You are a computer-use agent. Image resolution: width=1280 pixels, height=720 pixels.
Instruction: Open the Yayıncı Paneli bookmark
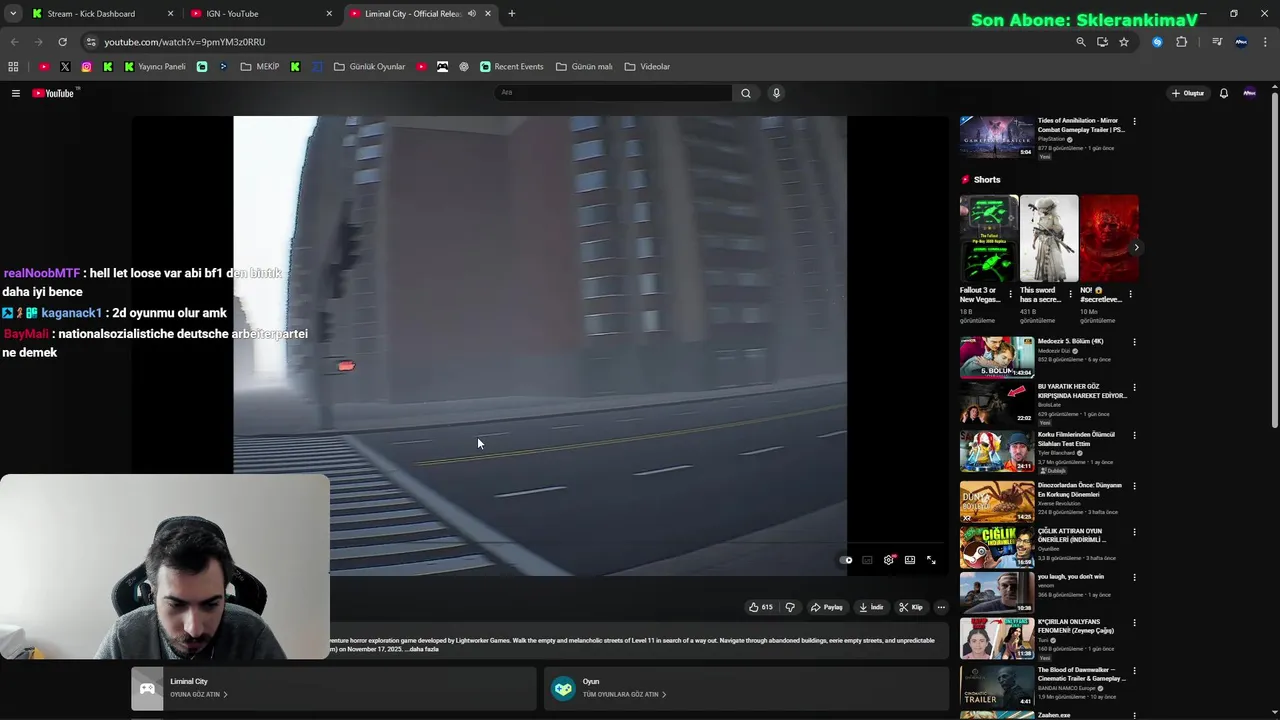click(155, 67)
